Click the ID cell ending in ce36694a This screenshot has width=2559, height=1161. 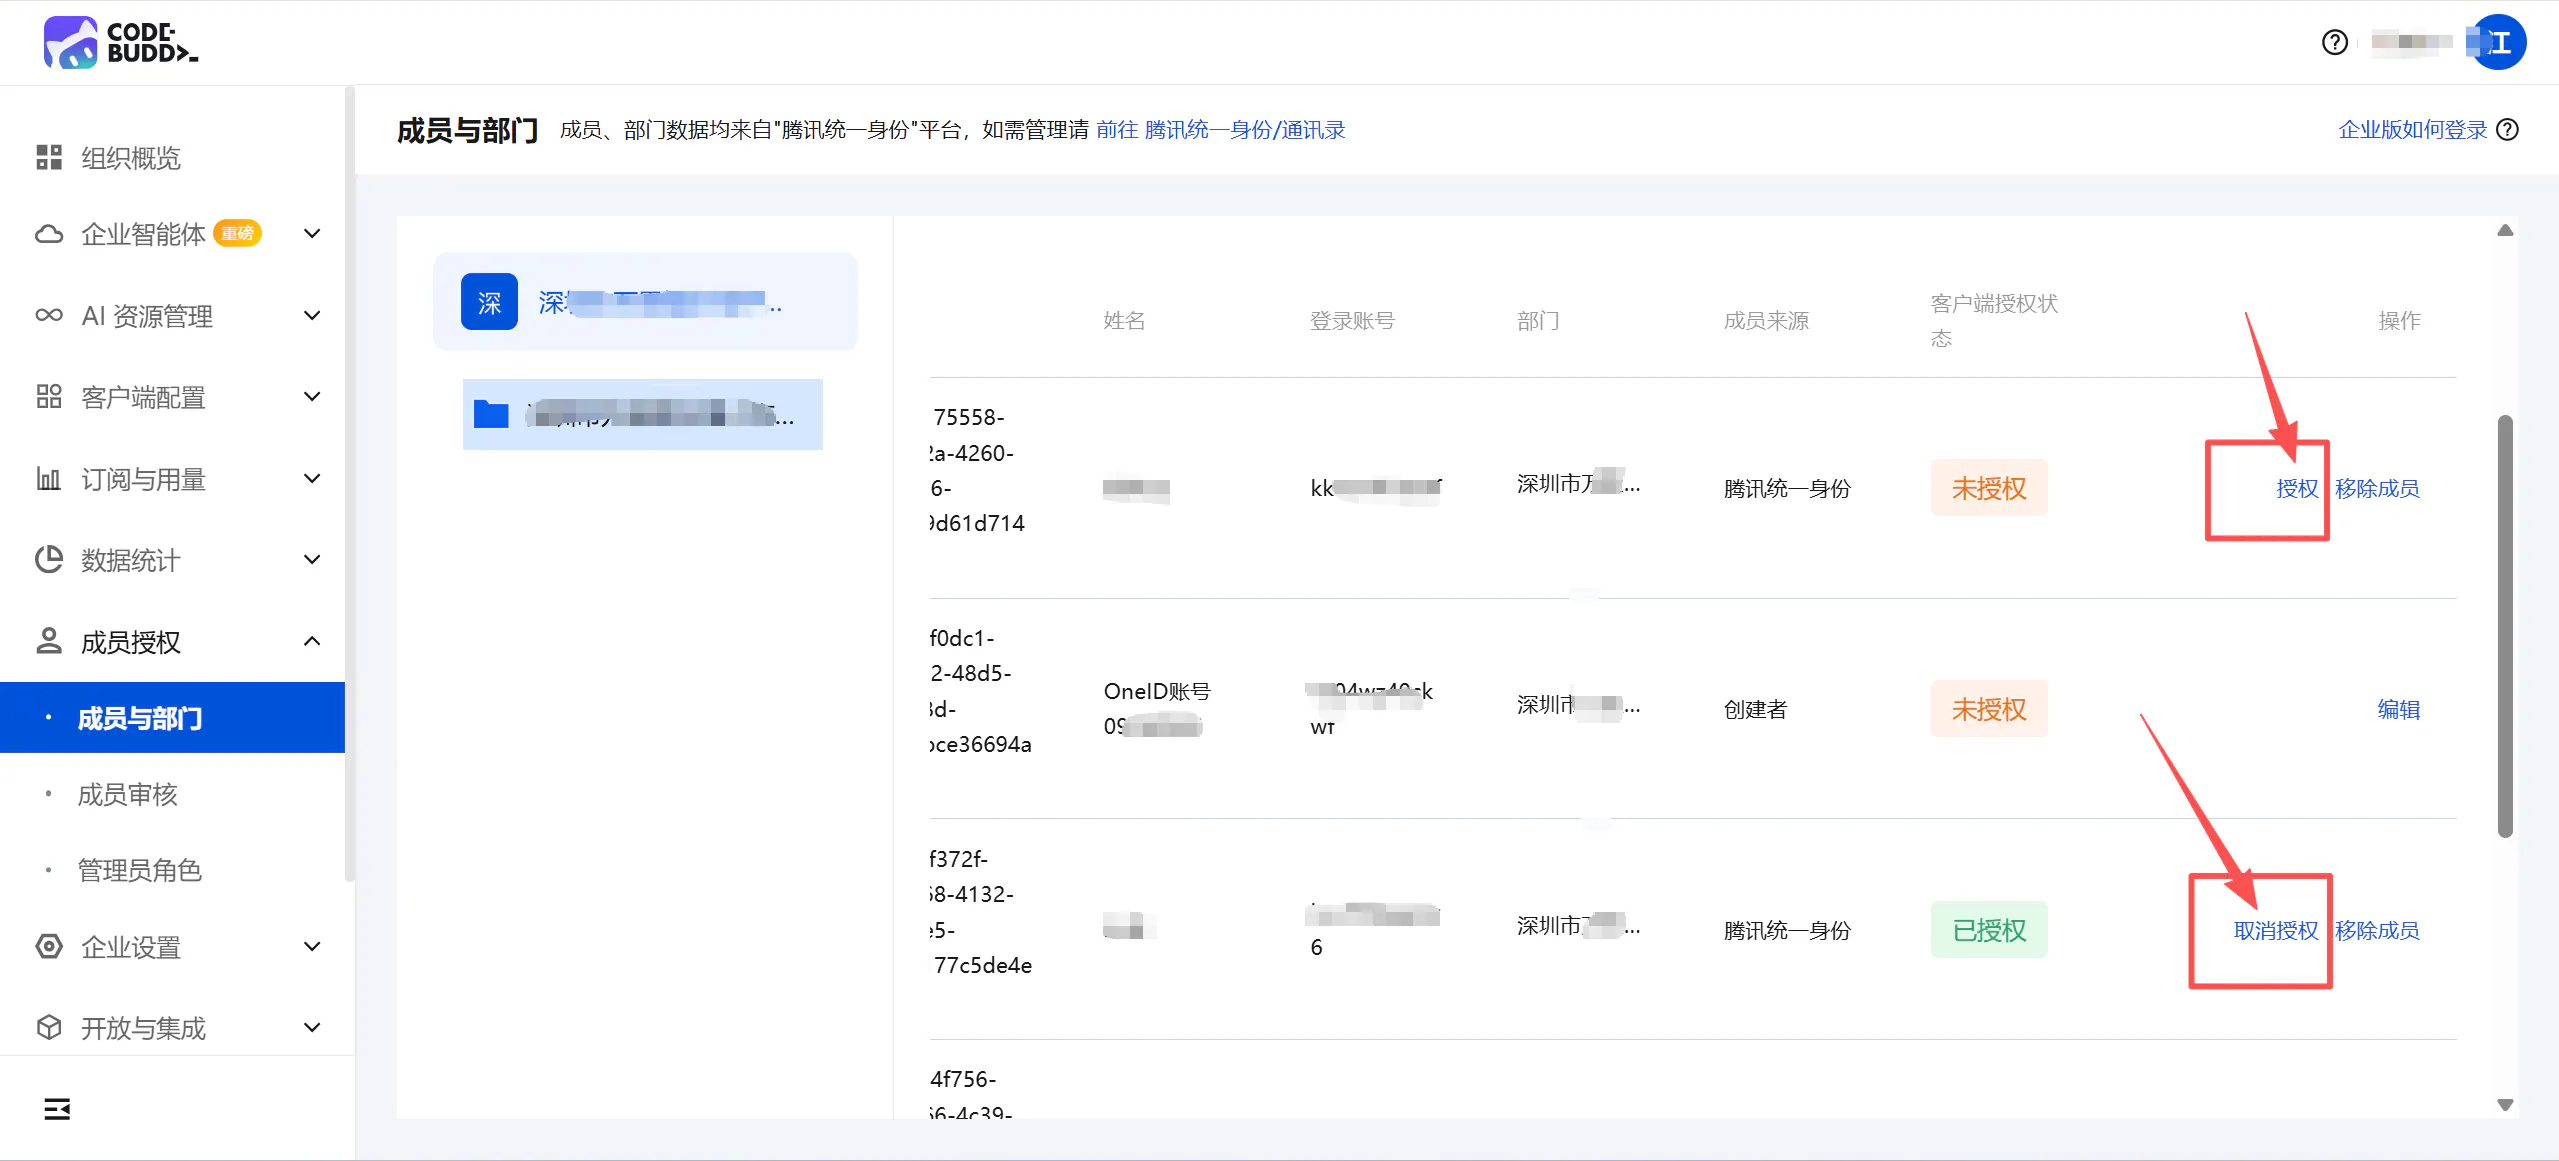tap(981, 691)
